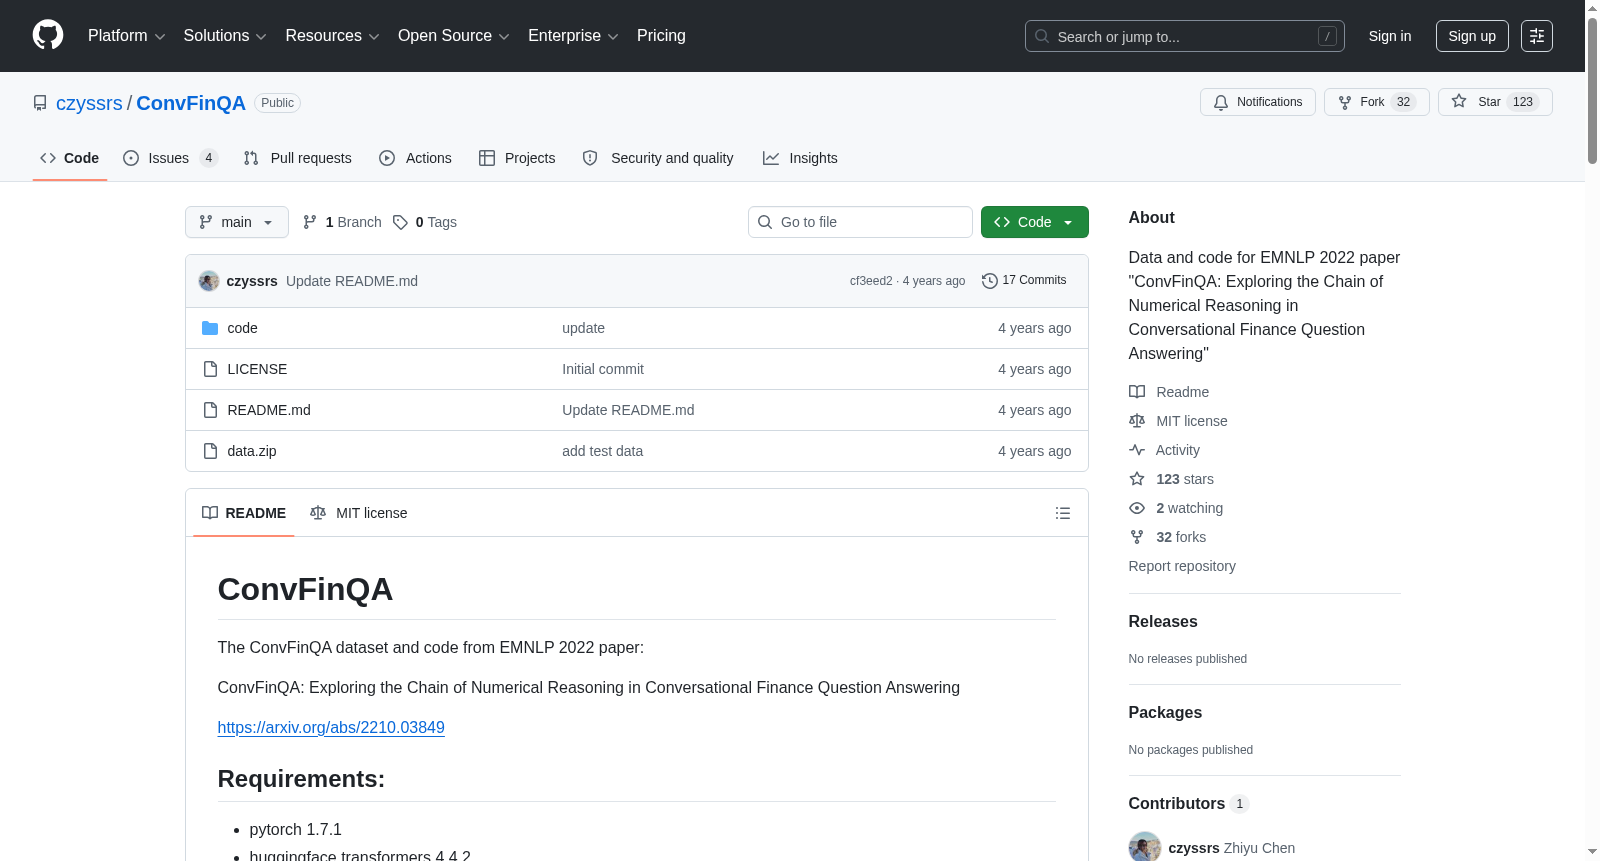
Task: Click the Contributors heading
Action: coord(1177,803)
